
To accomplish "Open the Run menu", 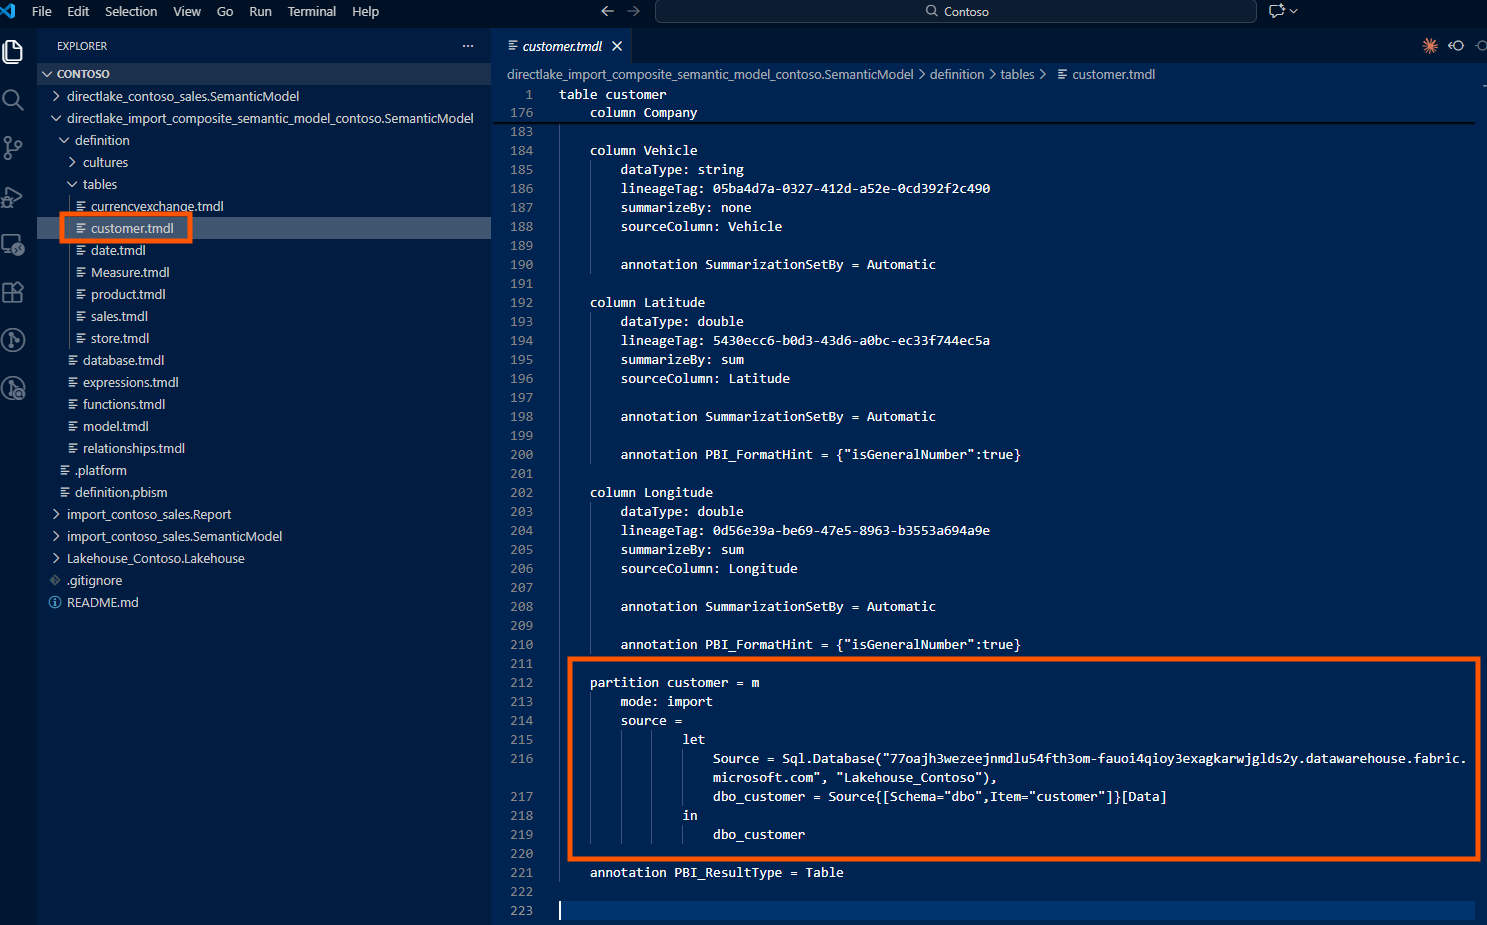I will [x=260, y=11].
